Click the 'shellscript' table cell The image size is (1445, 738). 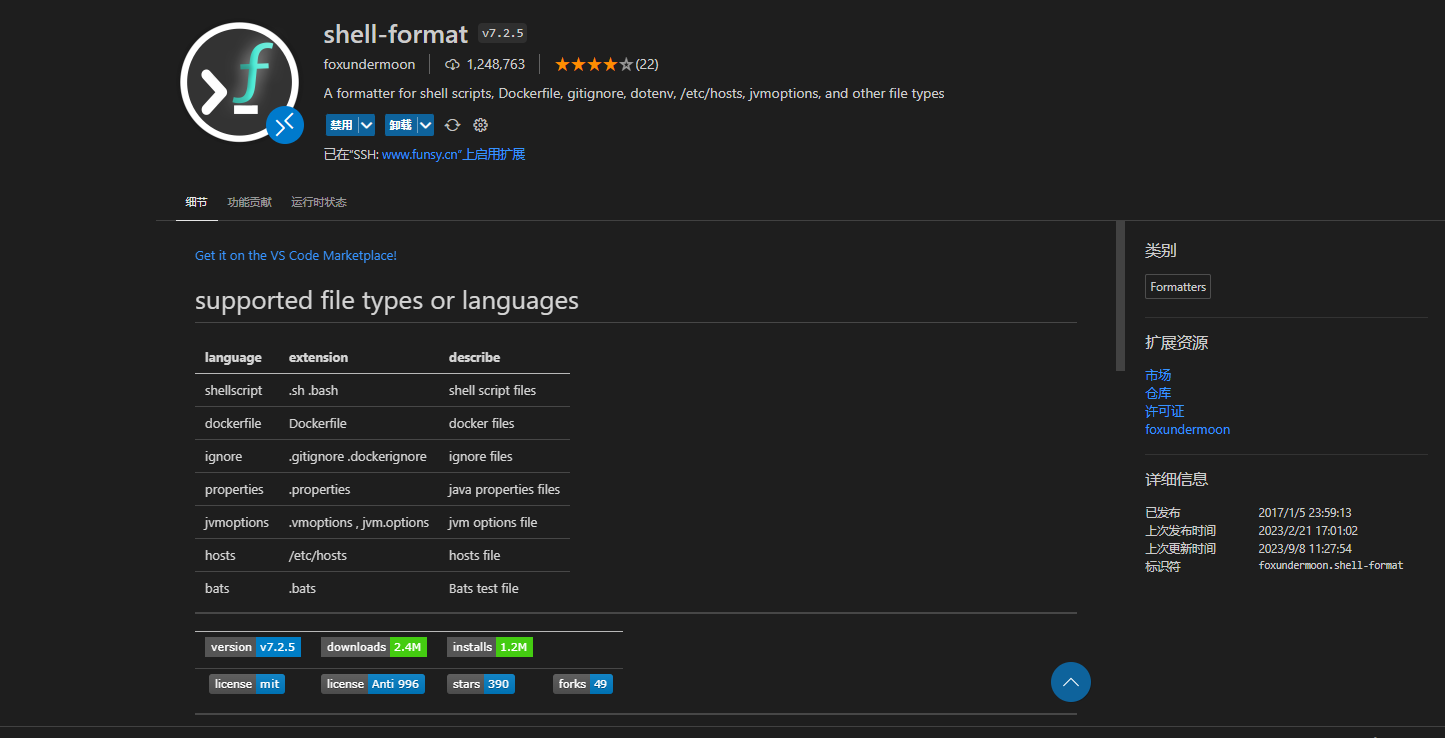[x=234, y=390]
